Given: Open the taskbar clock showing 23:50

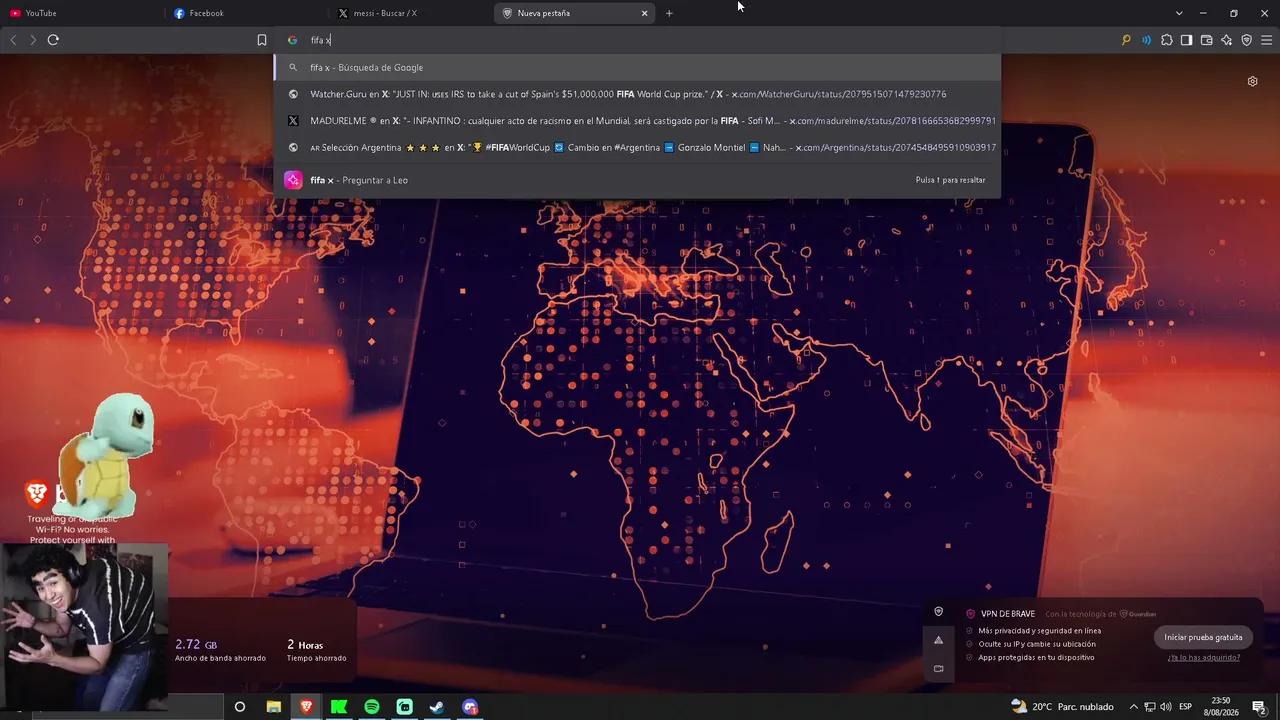Looking at the screenshot, I should point(1221,707).
